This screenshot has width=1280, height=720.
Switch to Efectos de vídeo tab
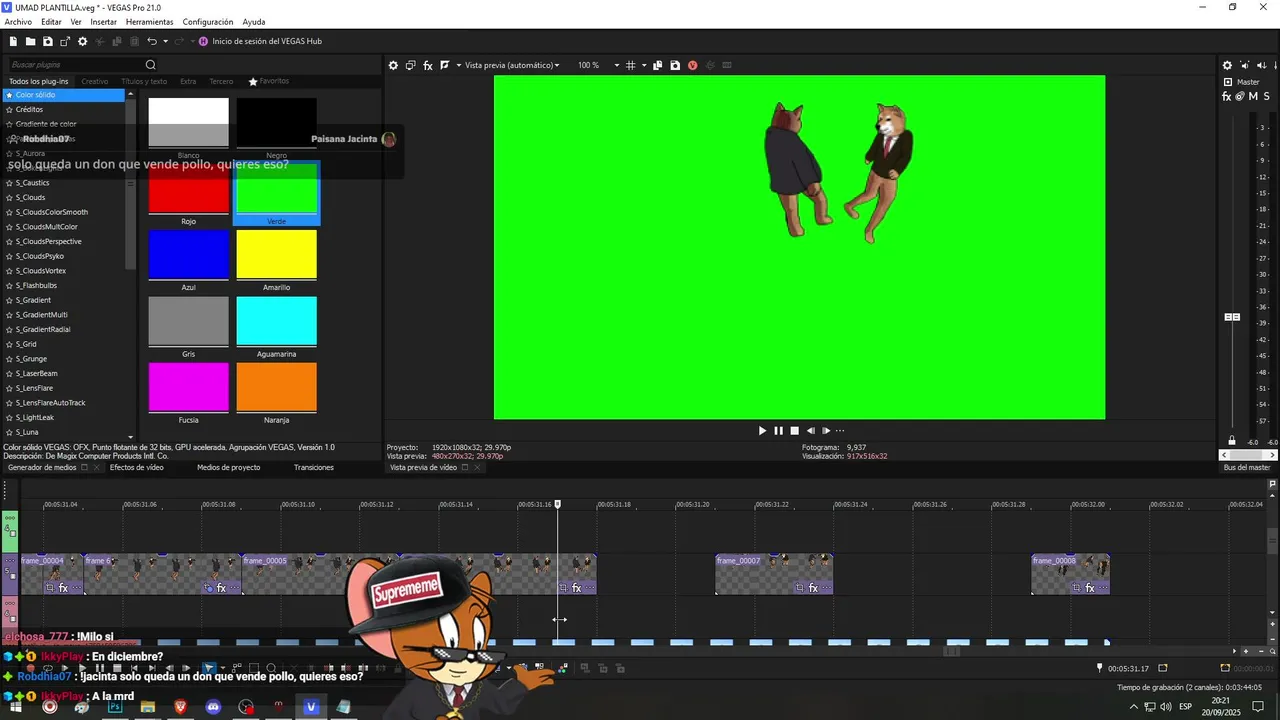pyautogui.click(x=136, y=467)
